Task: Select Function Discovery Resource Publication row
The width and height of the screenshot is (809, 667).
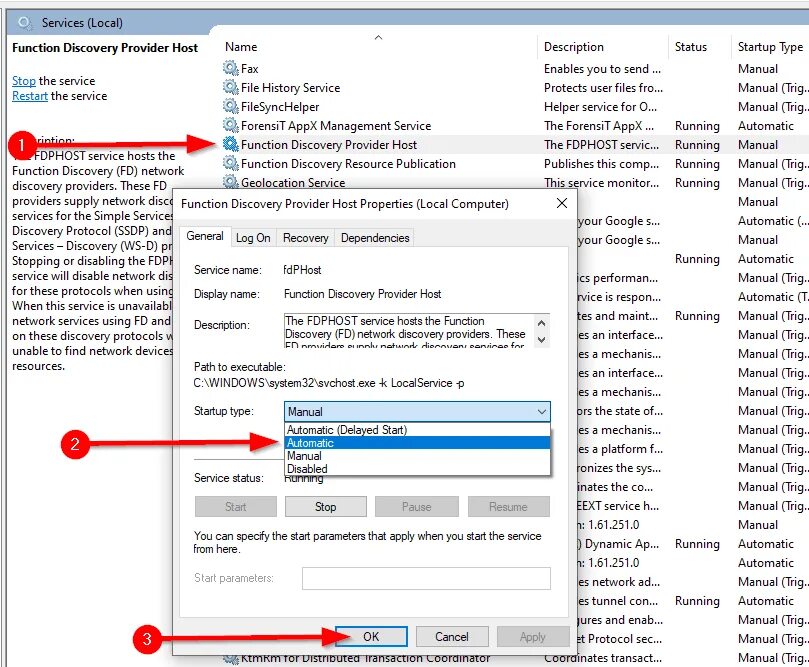Action: pos(348,164)
